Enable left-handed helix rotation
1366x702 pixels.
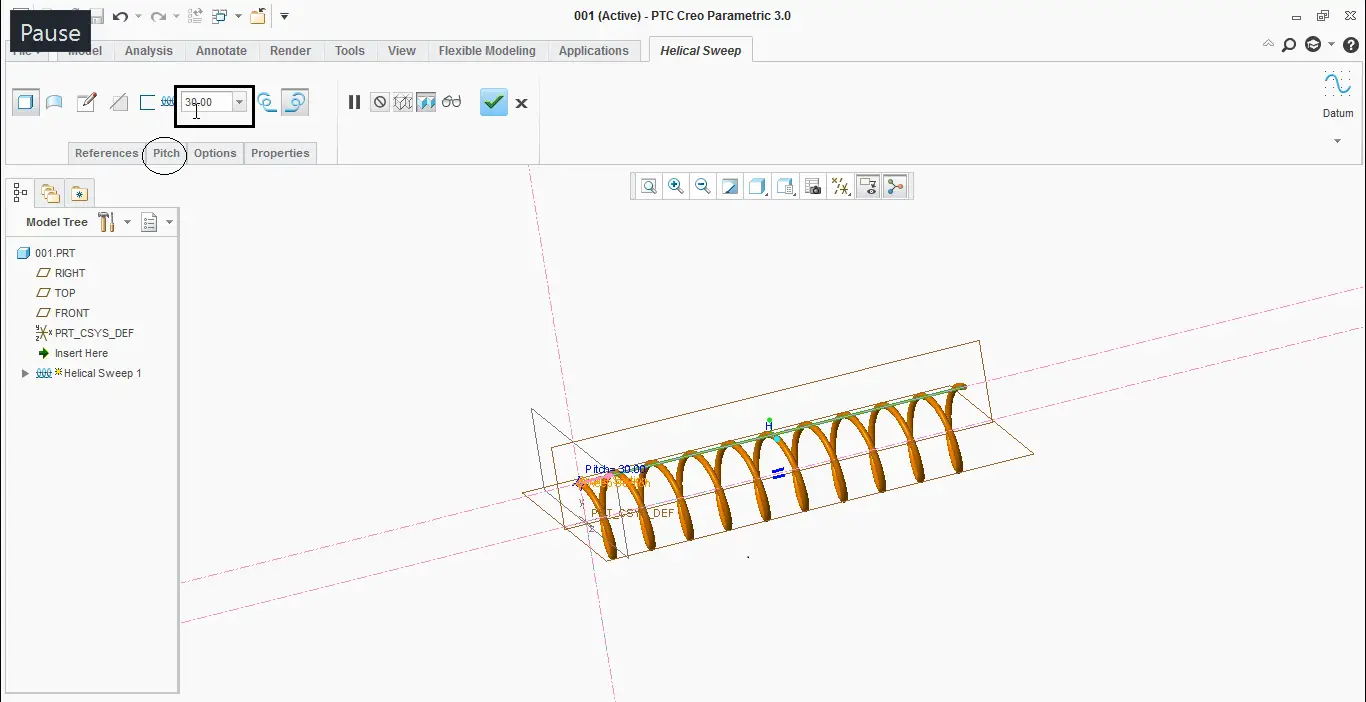pos(267,102)
